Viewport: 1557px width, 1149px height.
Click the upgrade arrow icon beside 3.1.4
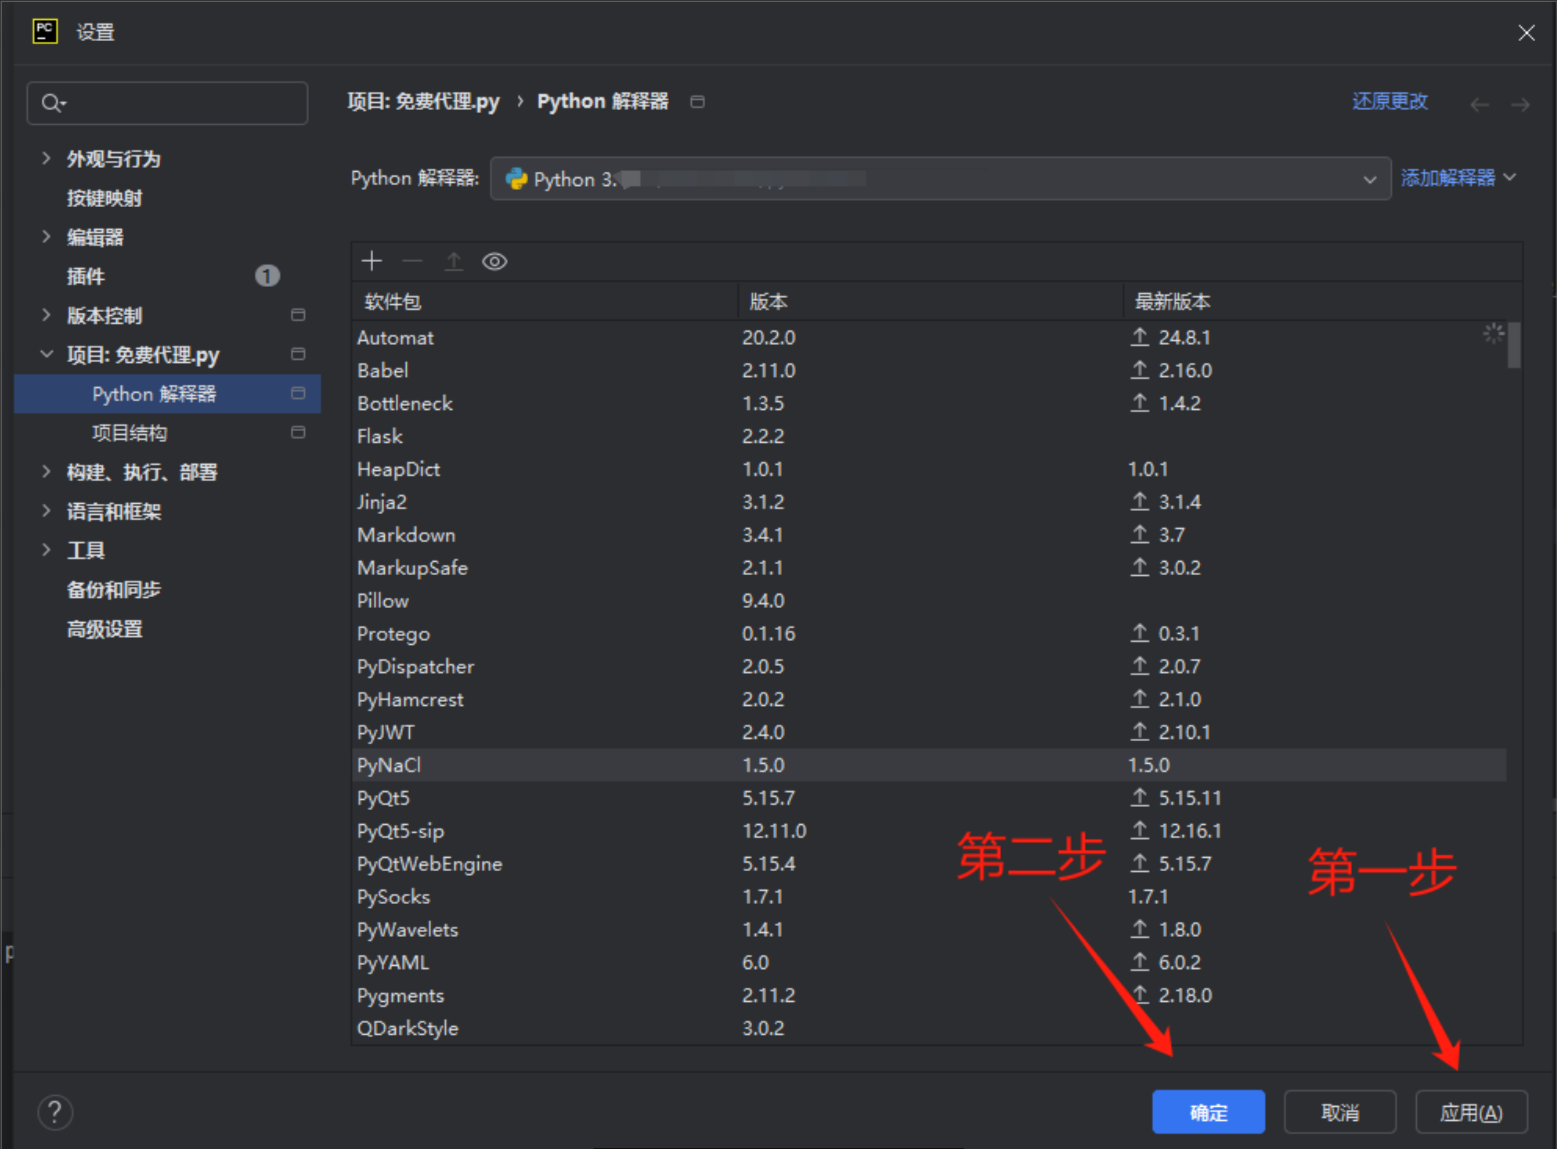1139,501
